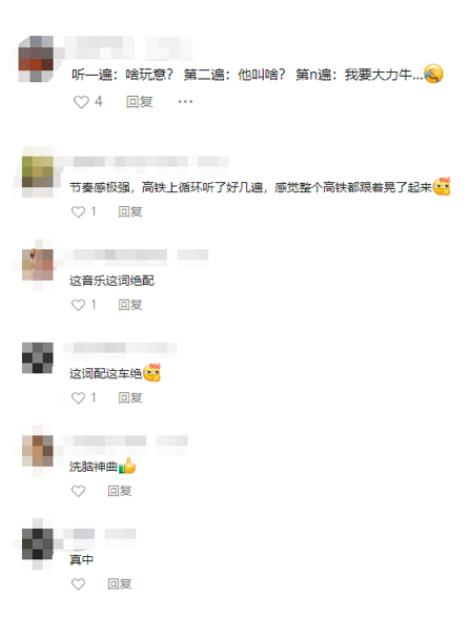Open the three-dot menu on first comment
This screenshot has width=467, height=617.
tap(185, 102)
